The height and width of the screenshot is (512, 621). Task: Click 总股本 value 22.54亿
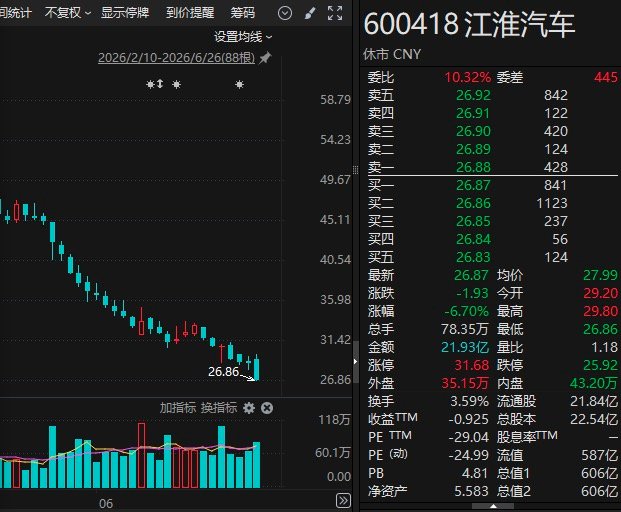pos(594,419)
